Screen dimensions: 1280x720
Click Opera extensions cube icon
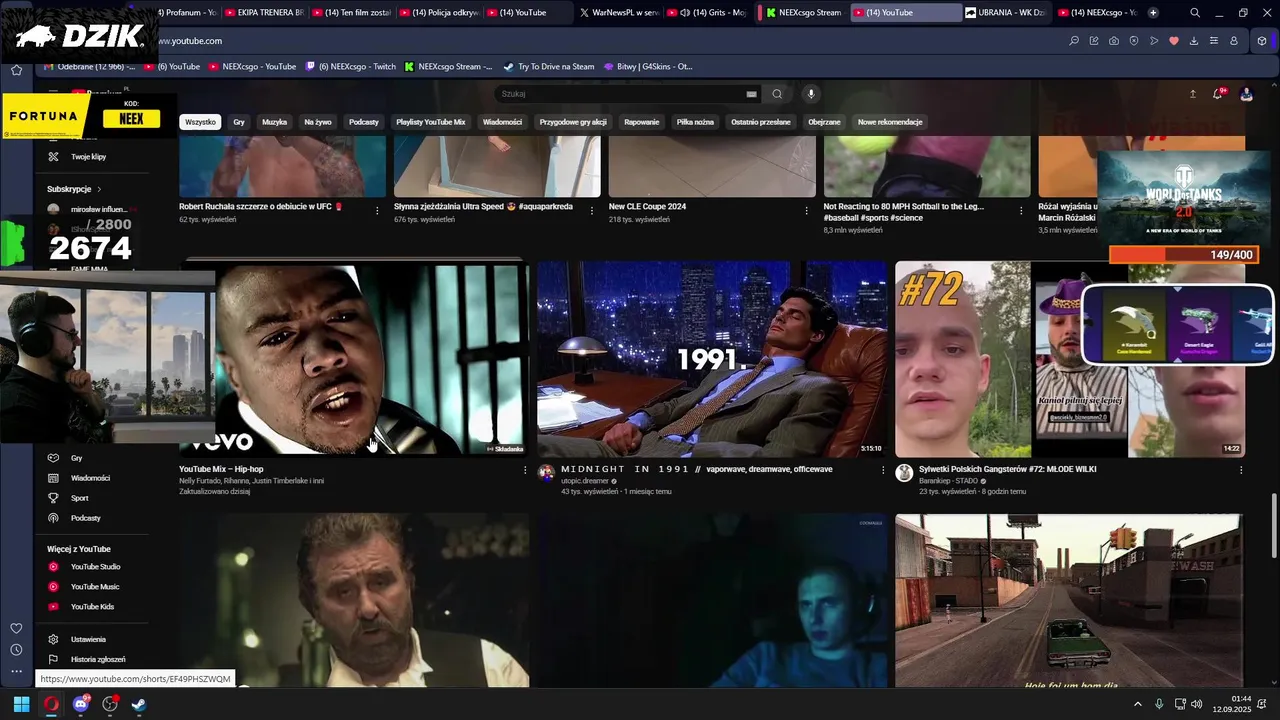(x=1262, y=41)
